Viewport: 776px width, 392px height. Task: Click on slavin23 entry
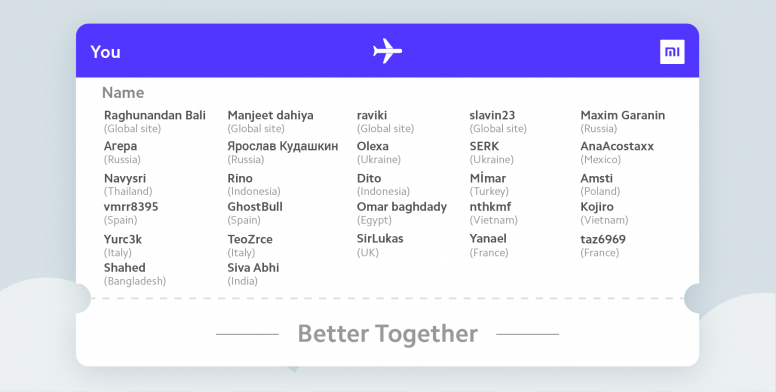coord(492,115)
